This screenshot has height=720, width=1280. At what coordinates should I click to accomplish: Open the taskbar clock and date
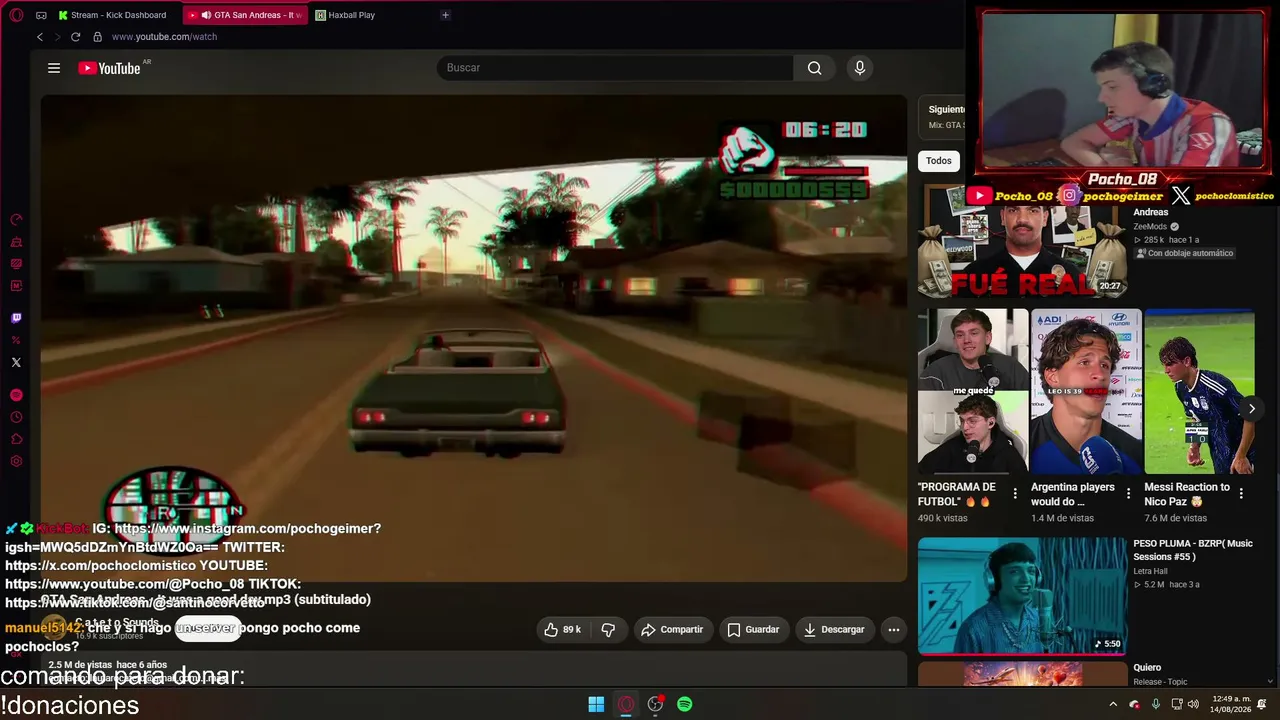tap(1230, 704)
